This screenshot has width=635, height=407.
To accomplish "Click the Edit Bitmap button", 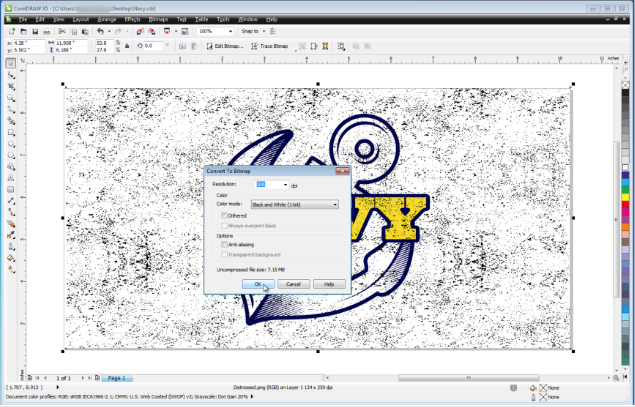I will (x=225, y=46).
